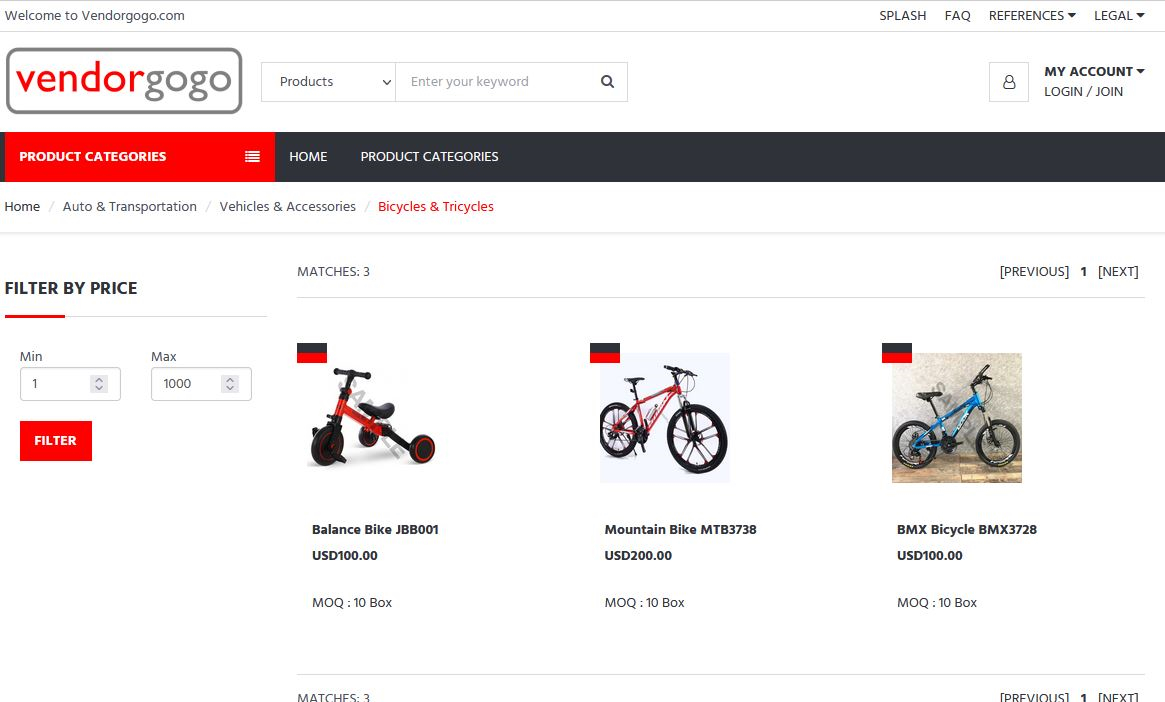The height and width of the screenshot is (702, 1165).
Task: Click the Vendorgogo logo
Action: coord(124,81)
